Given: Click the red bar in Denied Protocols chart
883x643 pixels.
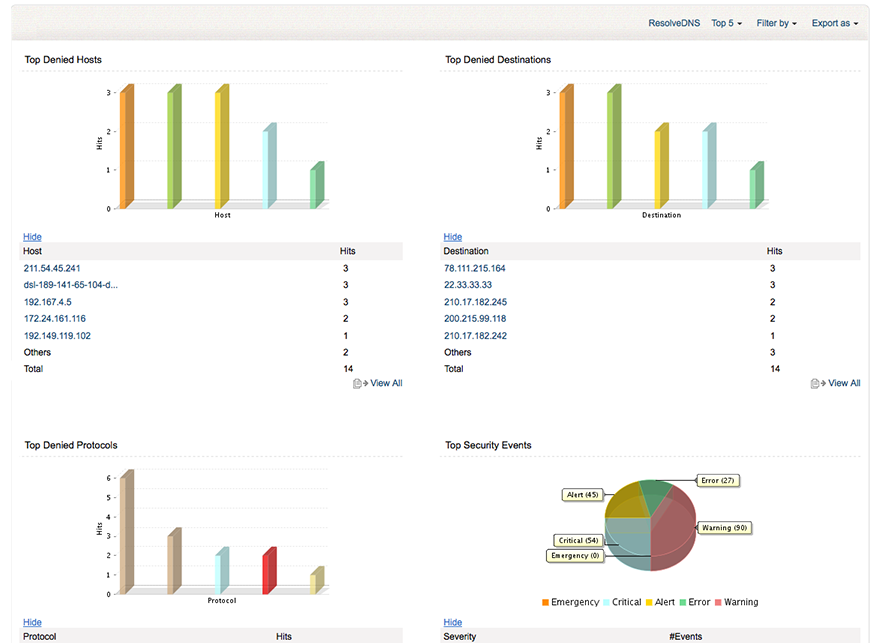Looking at the screenshot, I should pos(269,570).
